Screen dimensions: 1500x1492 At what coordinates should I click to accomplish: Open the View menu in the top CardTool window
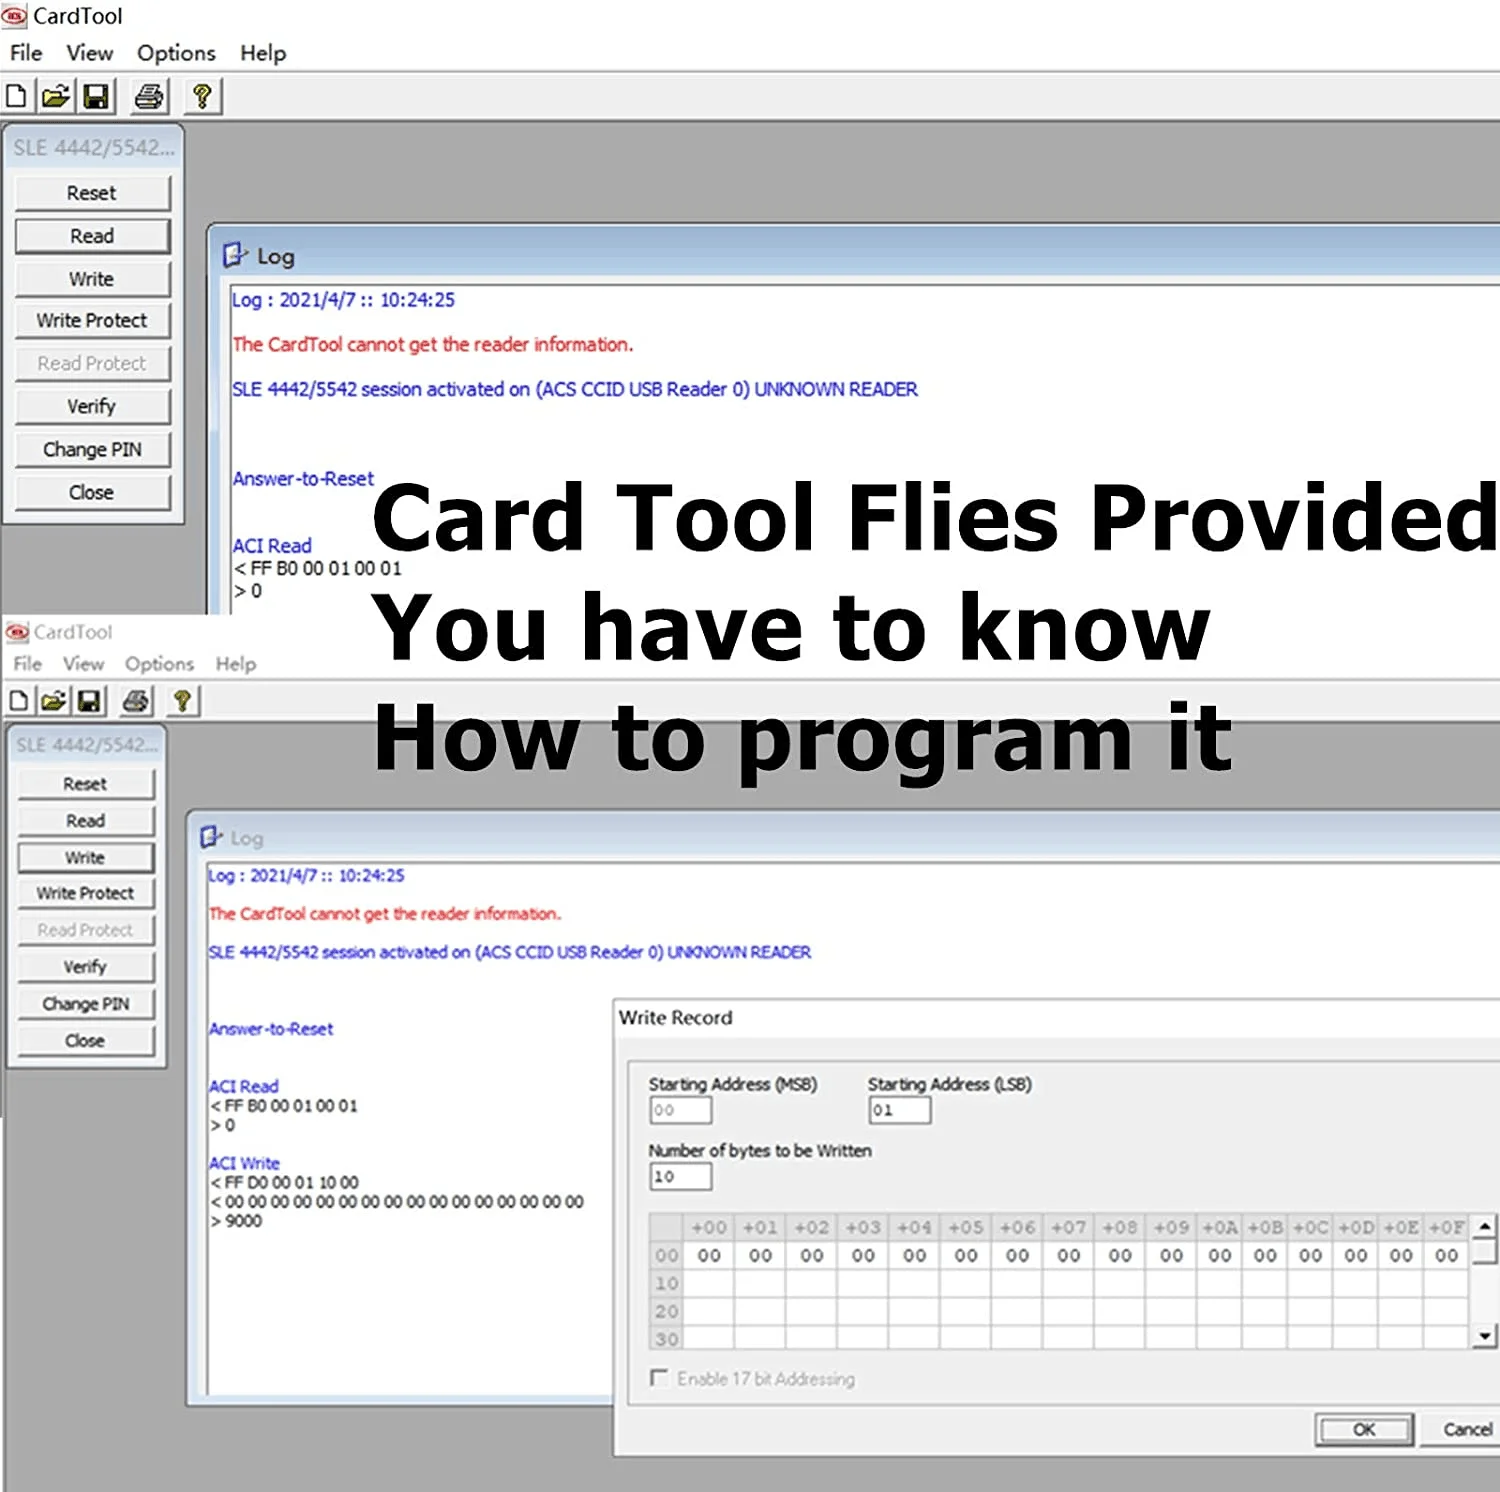90,53
